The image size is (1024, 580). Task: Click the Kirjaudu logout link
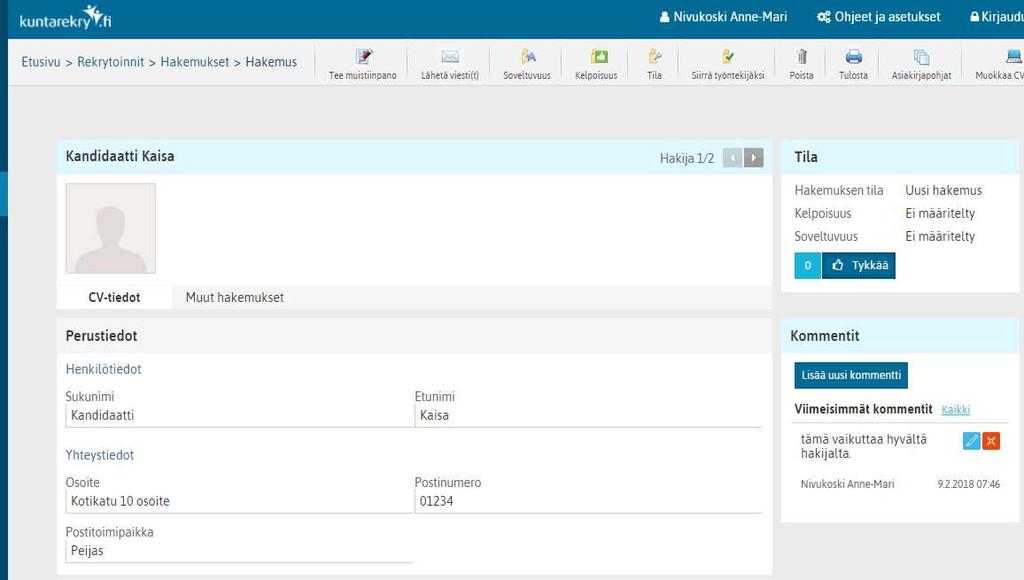997,17
